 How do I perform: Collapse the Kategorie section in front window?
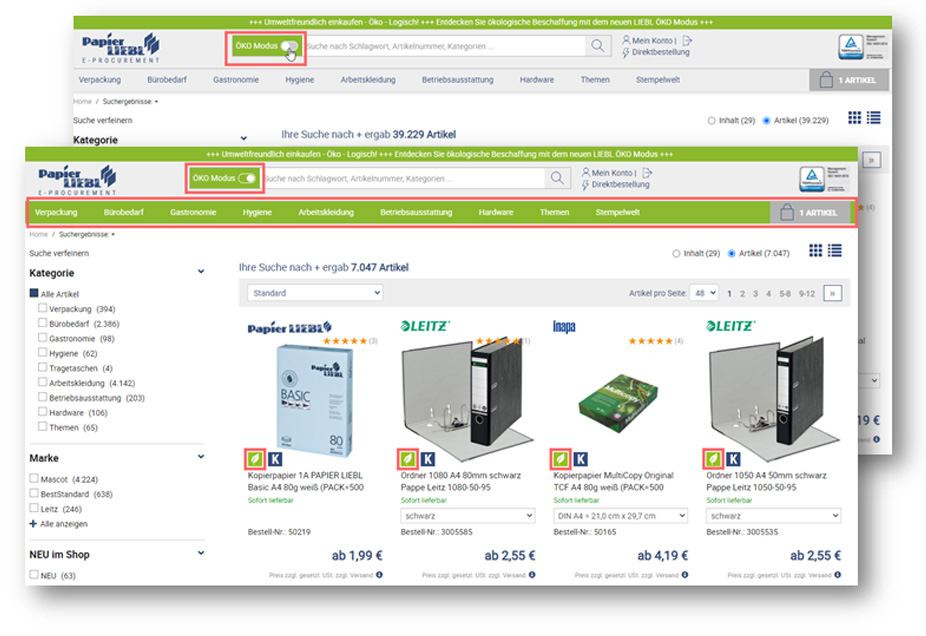pyautogui.click(x=201, y=272)
